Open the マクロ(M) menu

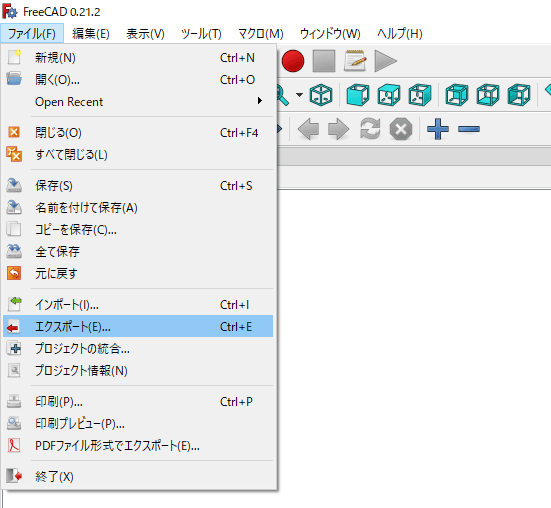tap(261, 34)
